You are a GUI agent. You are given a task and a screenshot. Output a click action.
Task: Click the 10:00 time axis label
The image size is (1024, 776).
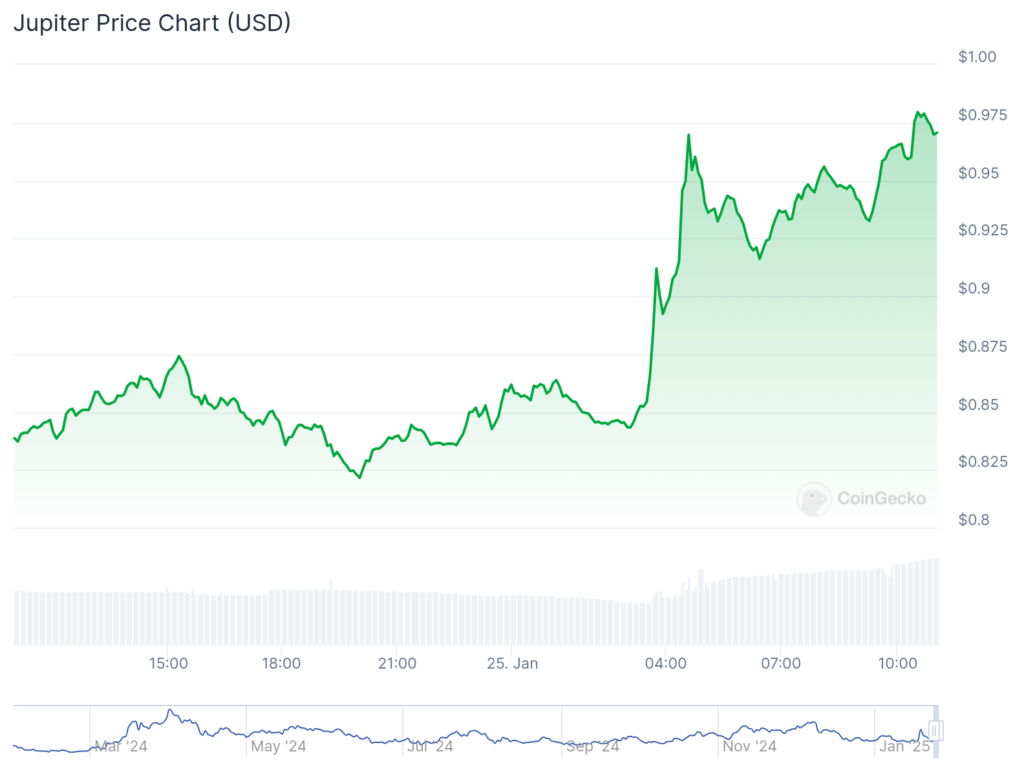(x=897, y=663)
